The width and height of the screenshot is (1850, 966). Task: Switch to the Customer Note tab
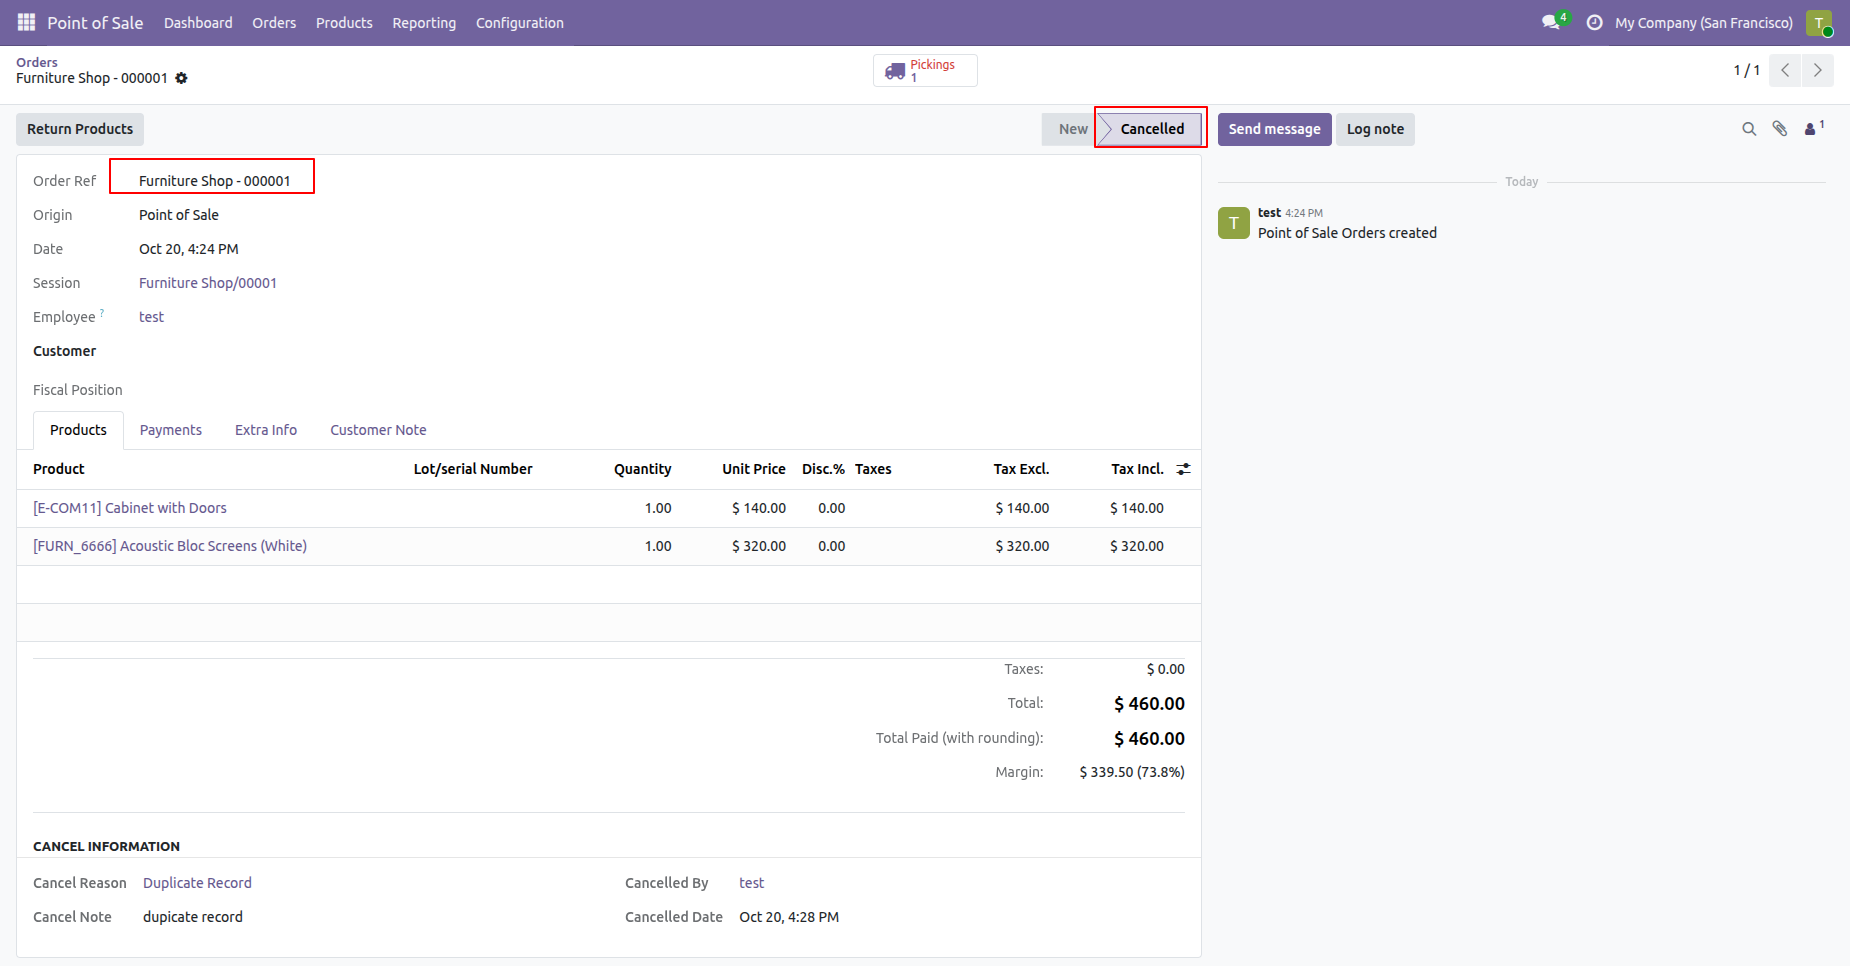pyautogui.click(x=378, y=430)
